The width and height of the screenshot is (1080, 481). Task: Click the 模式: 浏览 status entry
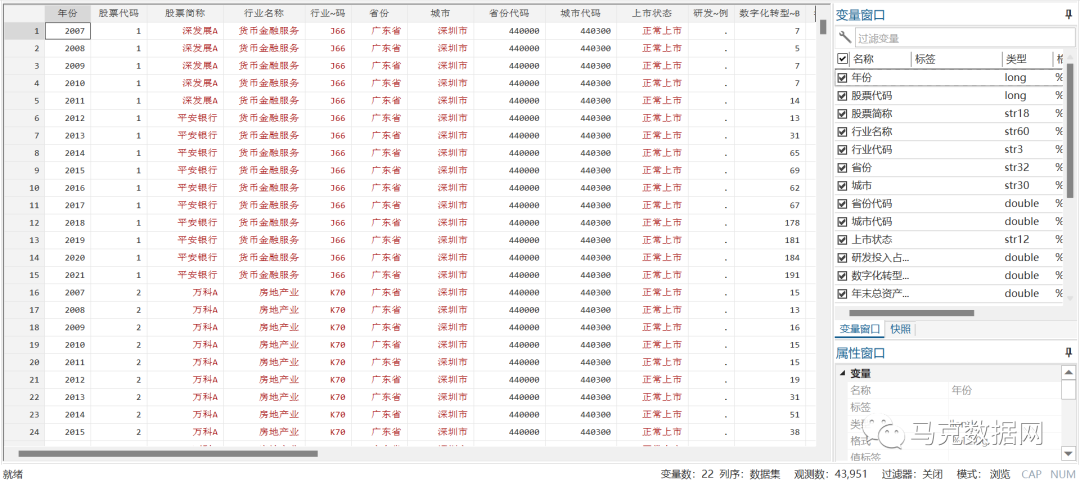point(984,474)
